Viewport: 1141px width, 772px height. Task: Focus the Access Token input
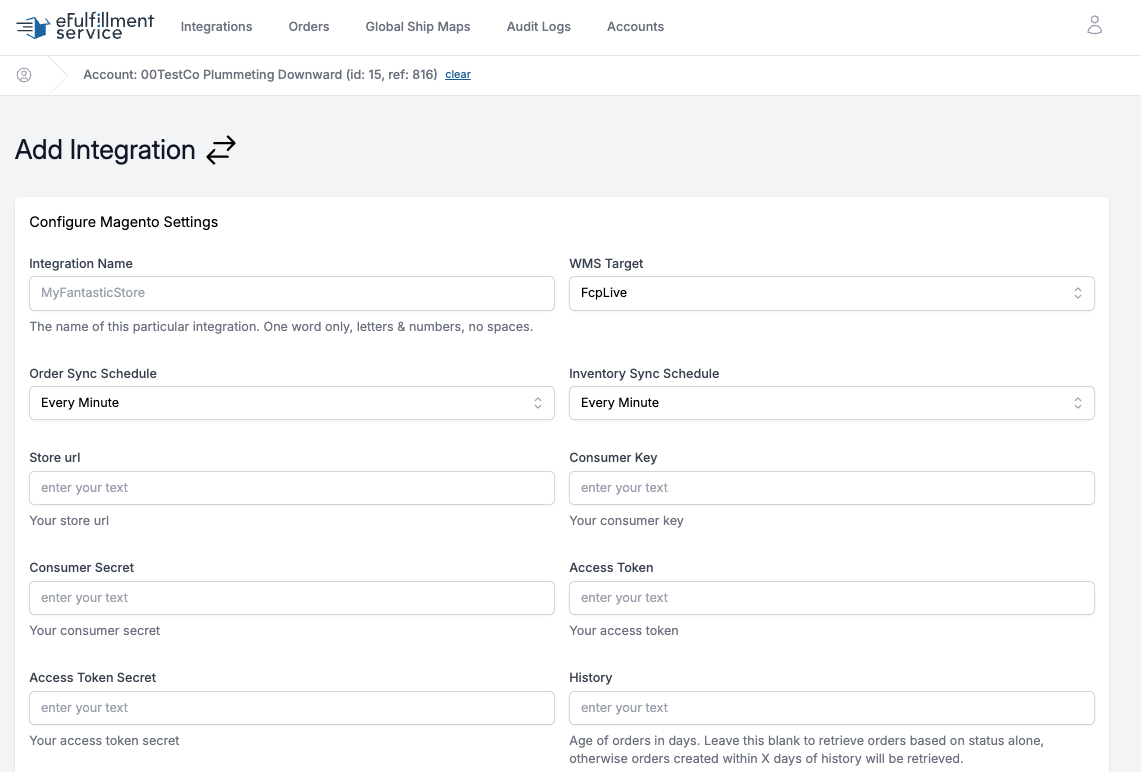832,598
